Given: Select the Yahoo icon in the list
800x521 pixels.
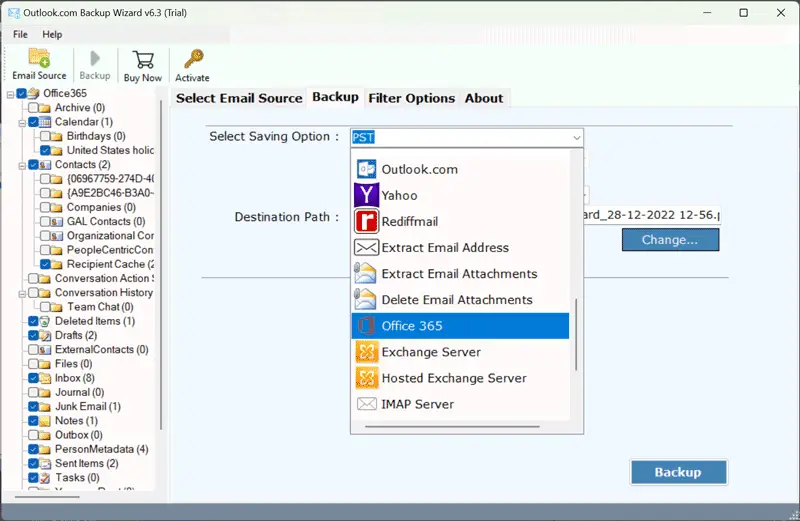Looking at the screenshot, I should [366, 195].
